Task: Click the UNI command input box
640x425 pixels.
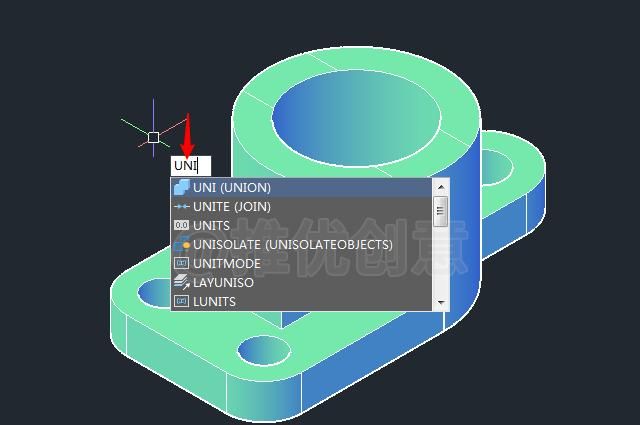Action: coord(185,166)
